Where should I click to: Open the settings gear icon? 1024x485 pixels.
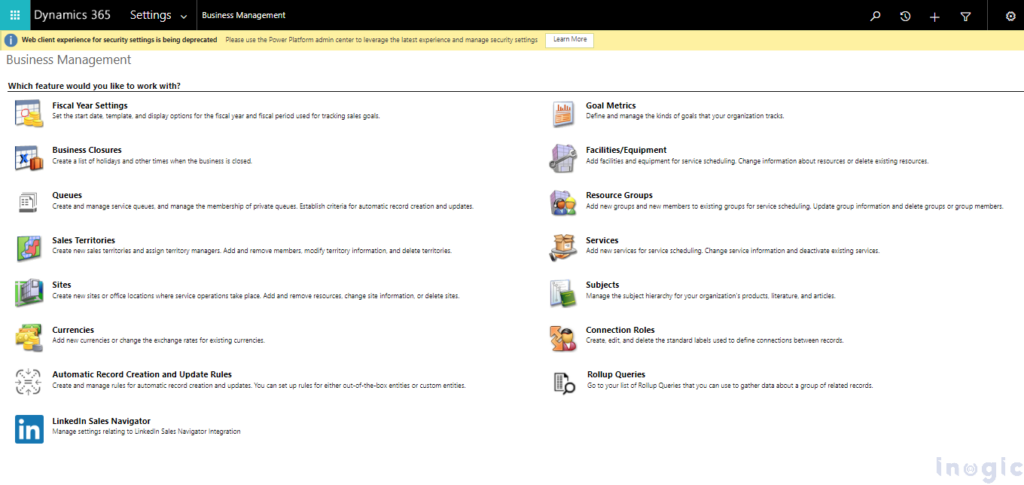pyautogui.click(x=1009, y=16)
